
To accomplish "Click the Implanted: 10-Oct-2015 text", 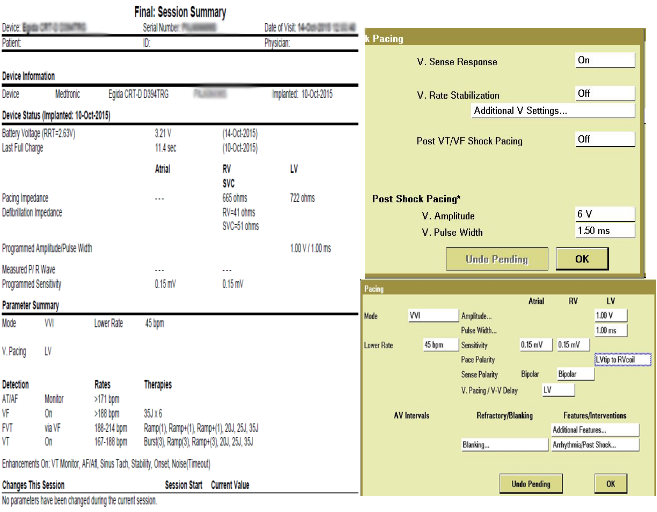I will (302, 94).
